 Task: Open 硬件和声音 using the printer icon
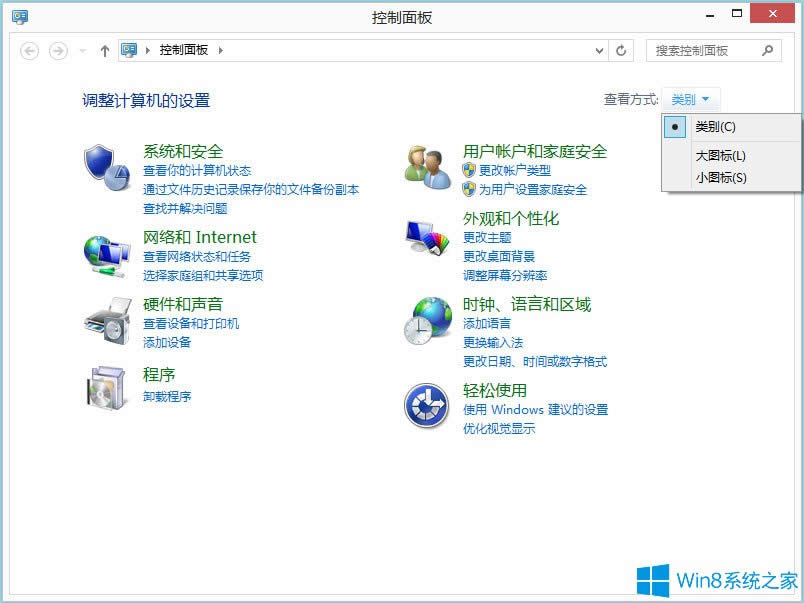[x=105, y=322]
